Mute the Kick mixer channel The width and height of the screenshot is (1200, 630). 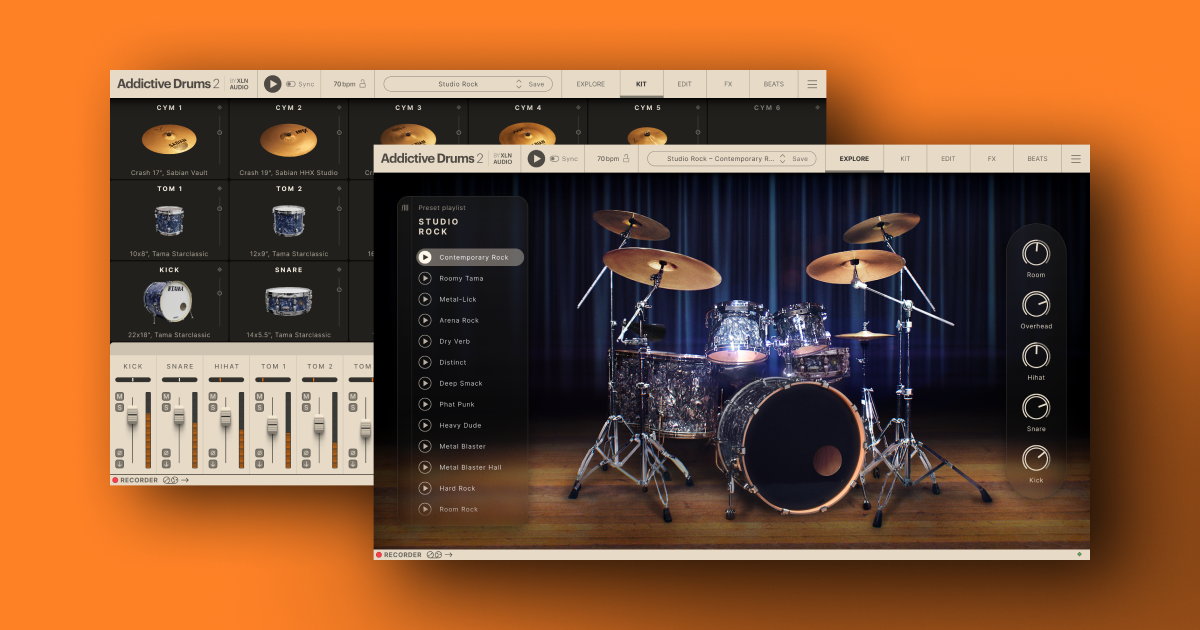click(119, 397)
